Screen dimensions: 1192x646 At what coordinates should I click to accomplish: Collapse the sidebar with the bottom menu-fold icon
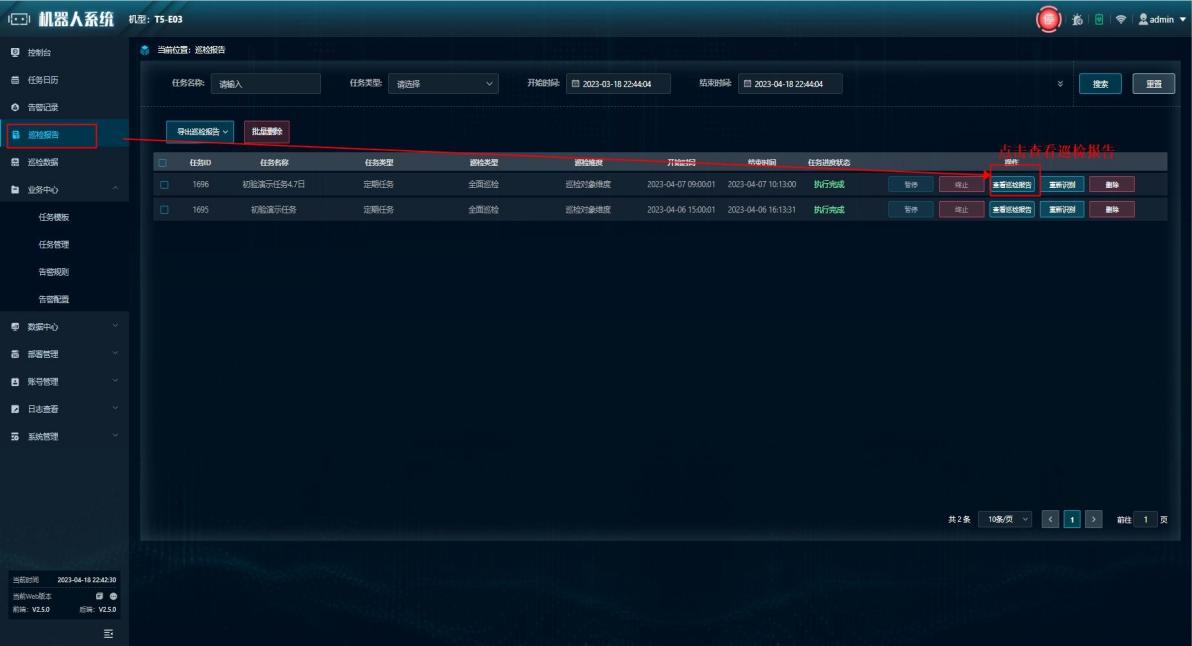pos(109,634)
